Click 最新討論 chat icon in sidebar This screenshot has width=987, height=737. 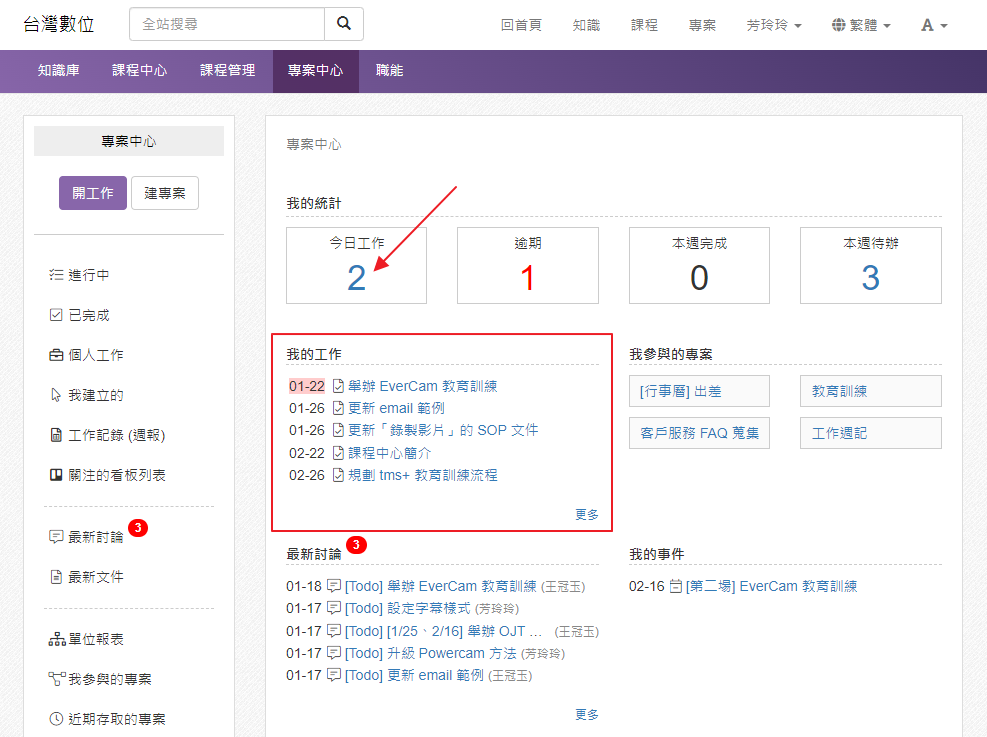pos(56,537)
